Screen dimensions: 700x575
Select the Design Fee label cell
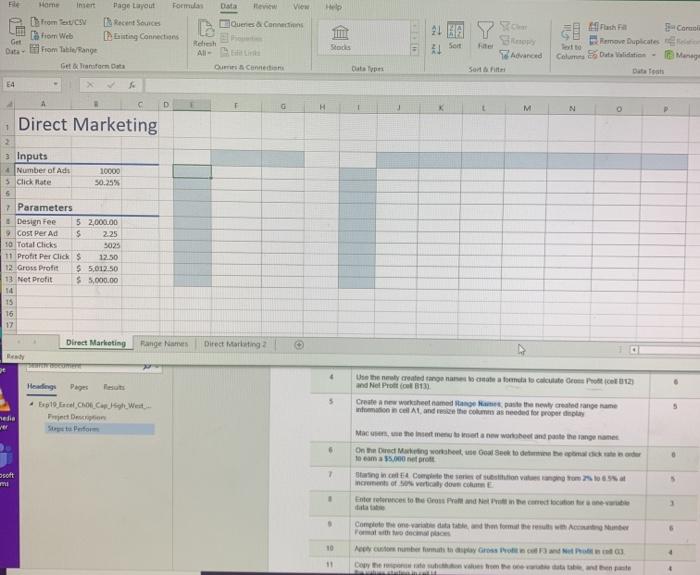44,221
